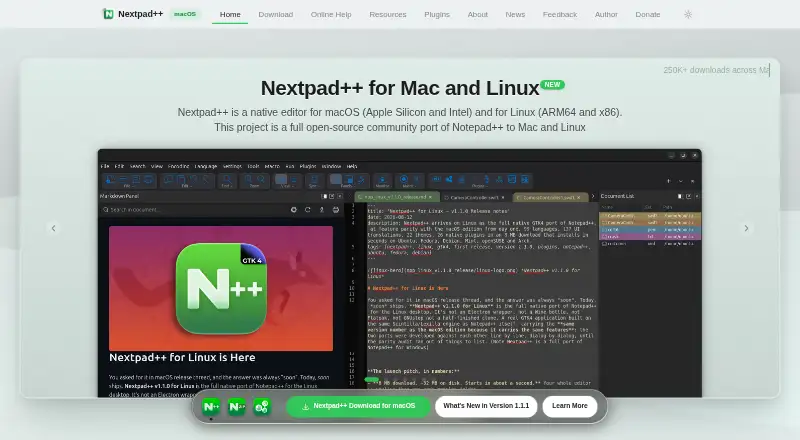Viewport: 800px width, 440px height.
Task: Switch to yellow CameraController.swift tab
Action: point(549,197)
